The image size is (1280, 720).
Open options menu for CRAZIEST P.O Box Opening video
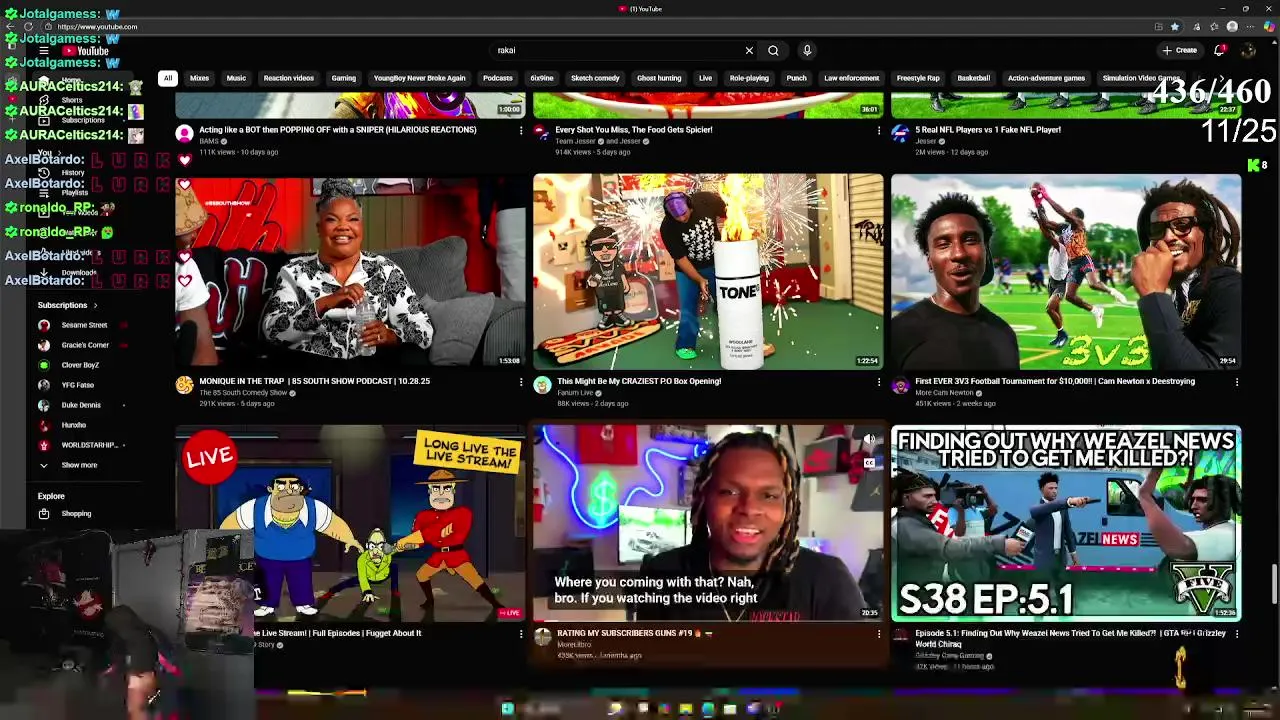[x=879, y=382]
